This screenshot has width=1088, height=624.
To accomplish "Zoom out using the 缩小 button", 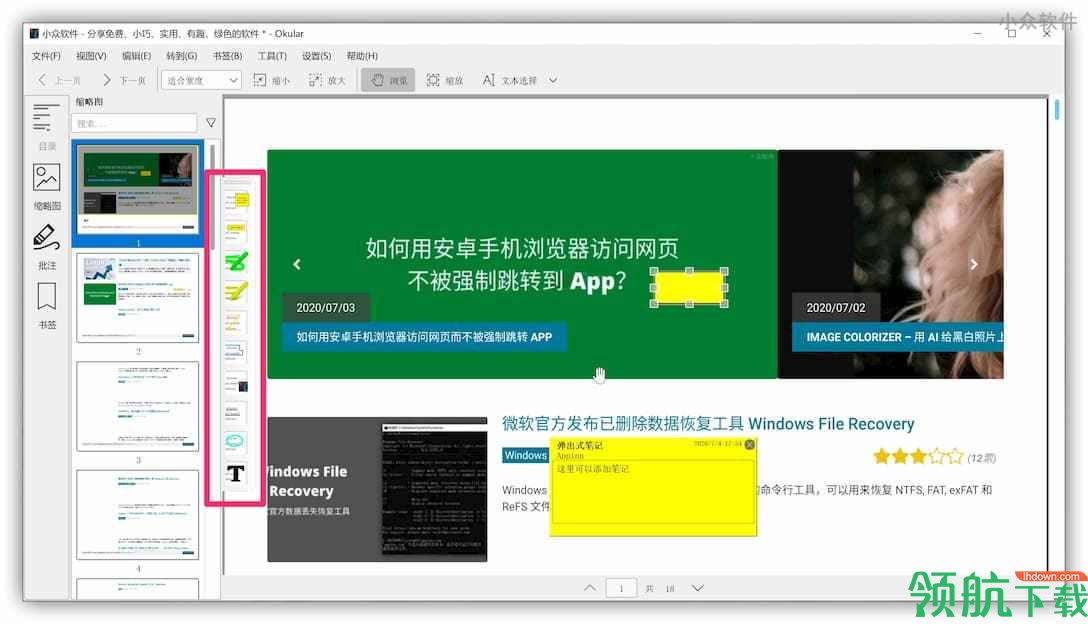I will [x=271, y=81].
